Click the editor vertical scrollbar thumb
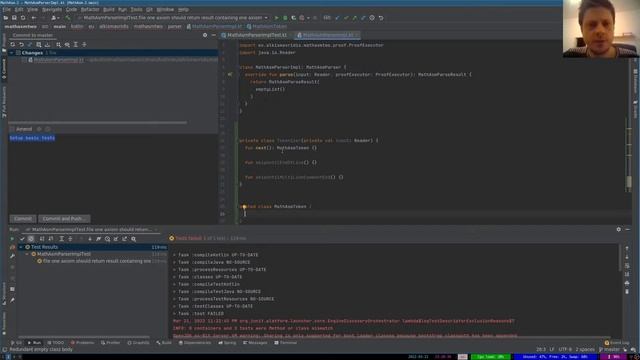 pyautogui.click(x=629, y=182)
